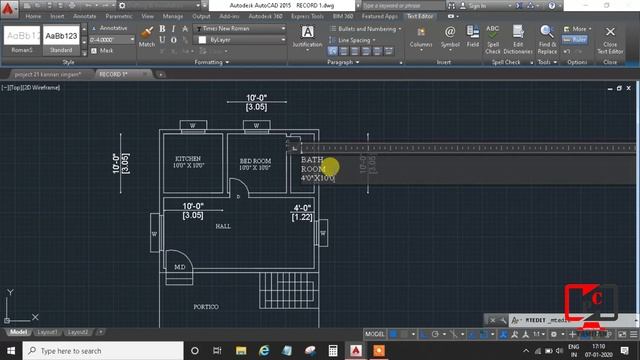
Task: Switch to the RECORD 1 drawing tab
Action: [114, 74]
